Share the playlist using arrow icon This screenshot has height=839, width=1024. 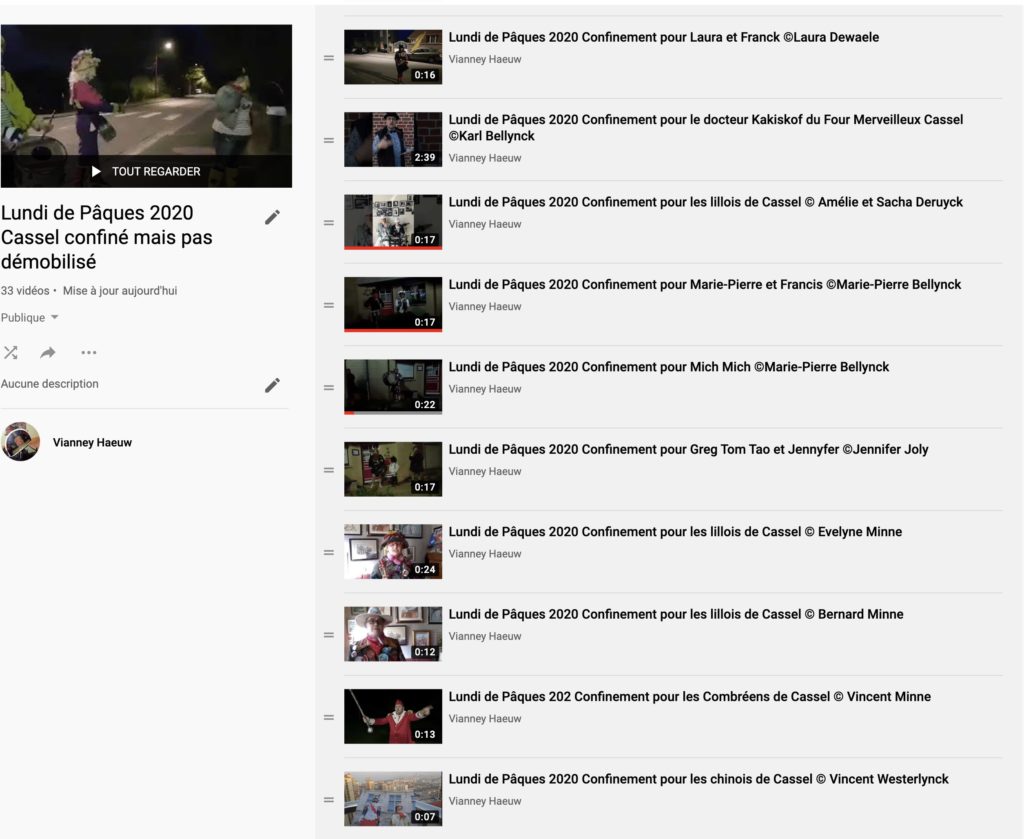[x=48, y=353]
